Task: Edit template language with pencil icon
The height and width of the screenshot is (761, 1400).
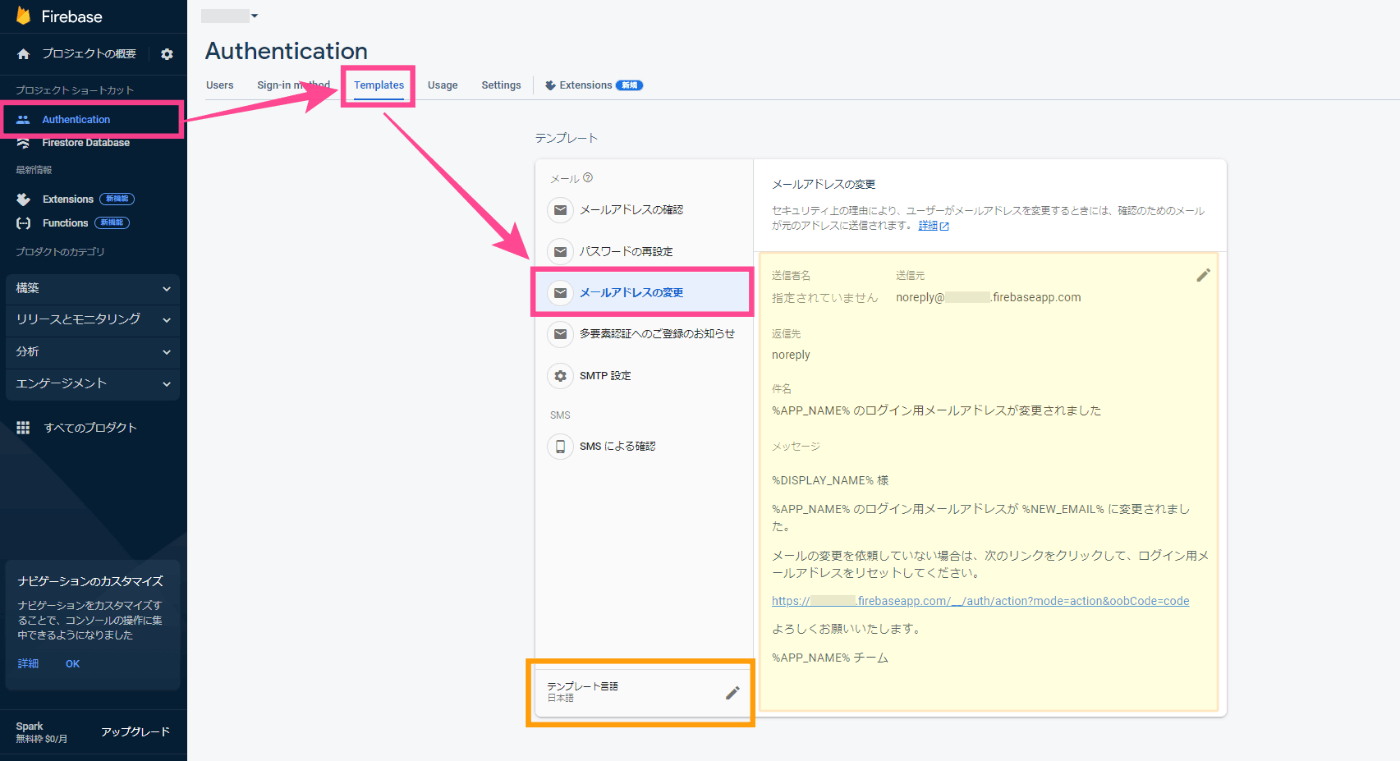Action: click(733, 692)
